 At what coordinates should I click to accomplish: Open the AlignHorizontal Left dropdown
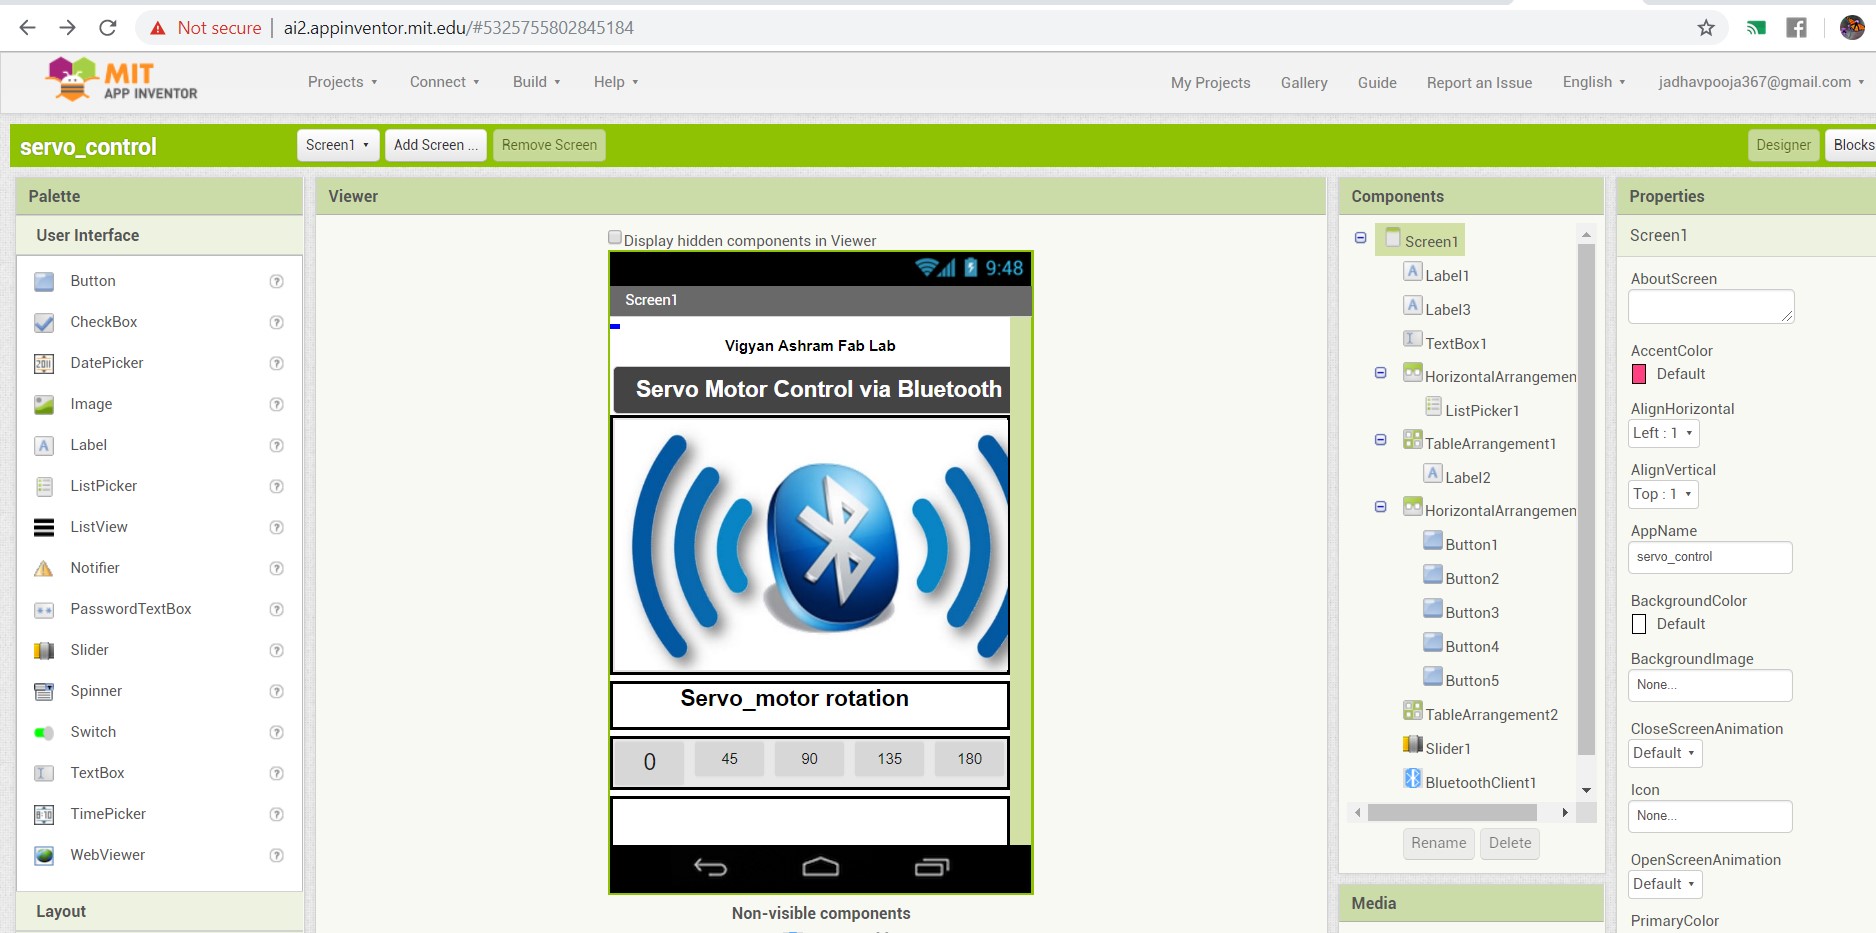1664,433
